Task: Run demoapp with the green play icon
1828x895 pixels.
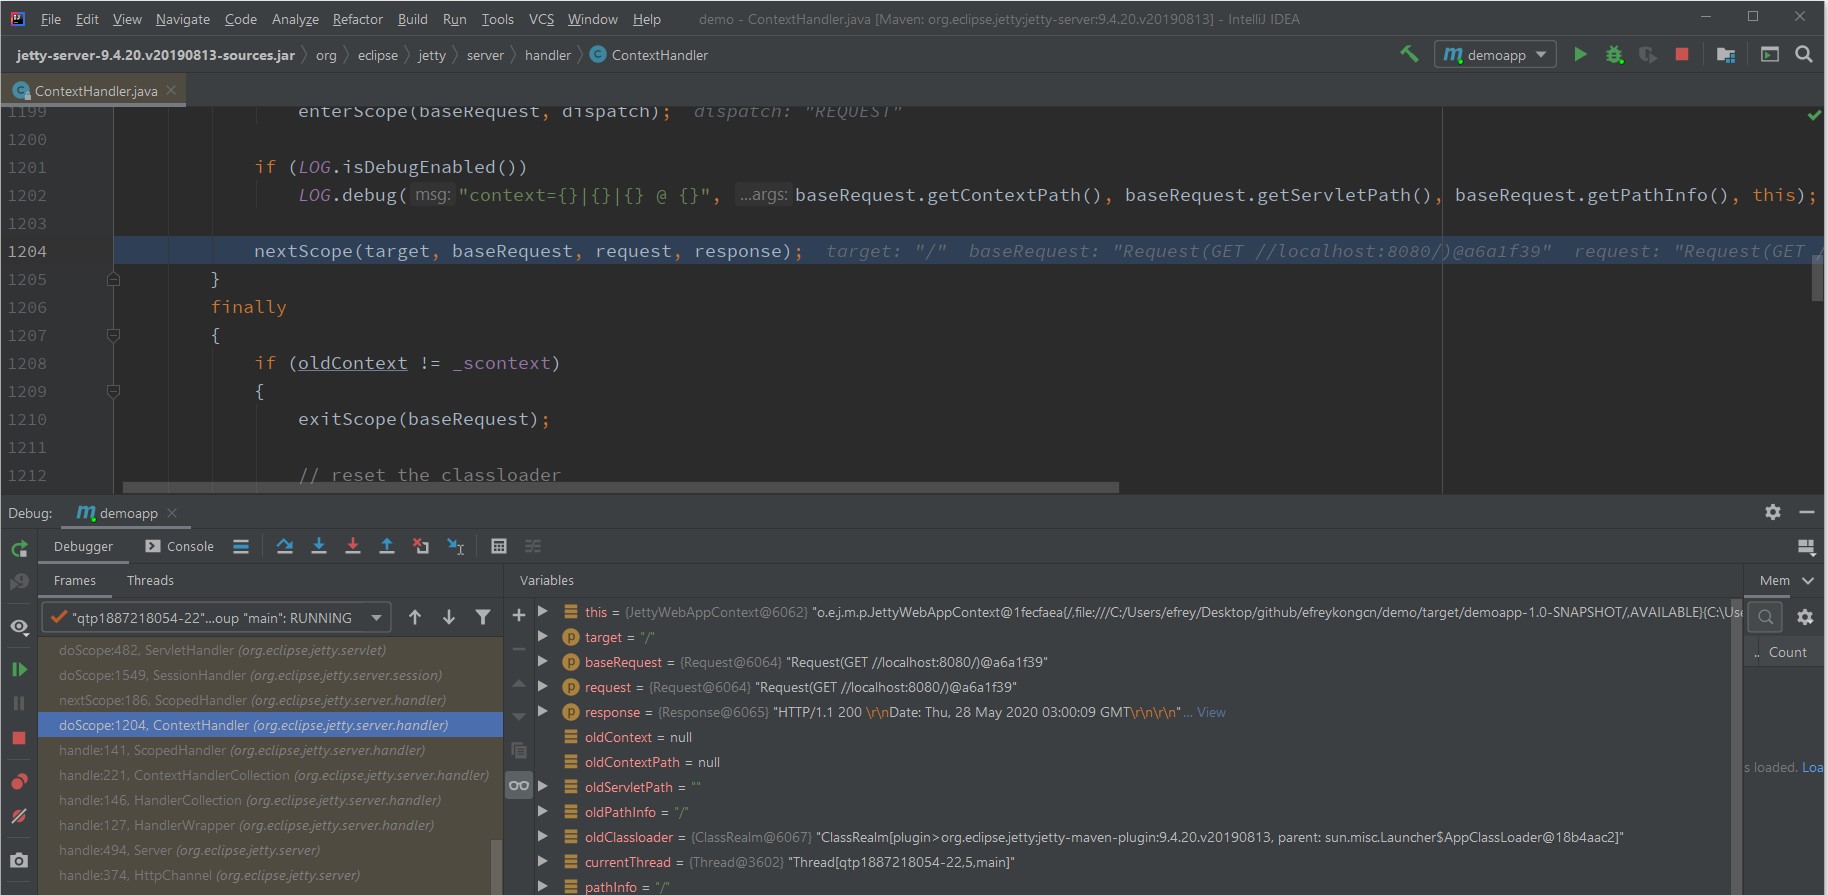Action: coord(1580,54)
